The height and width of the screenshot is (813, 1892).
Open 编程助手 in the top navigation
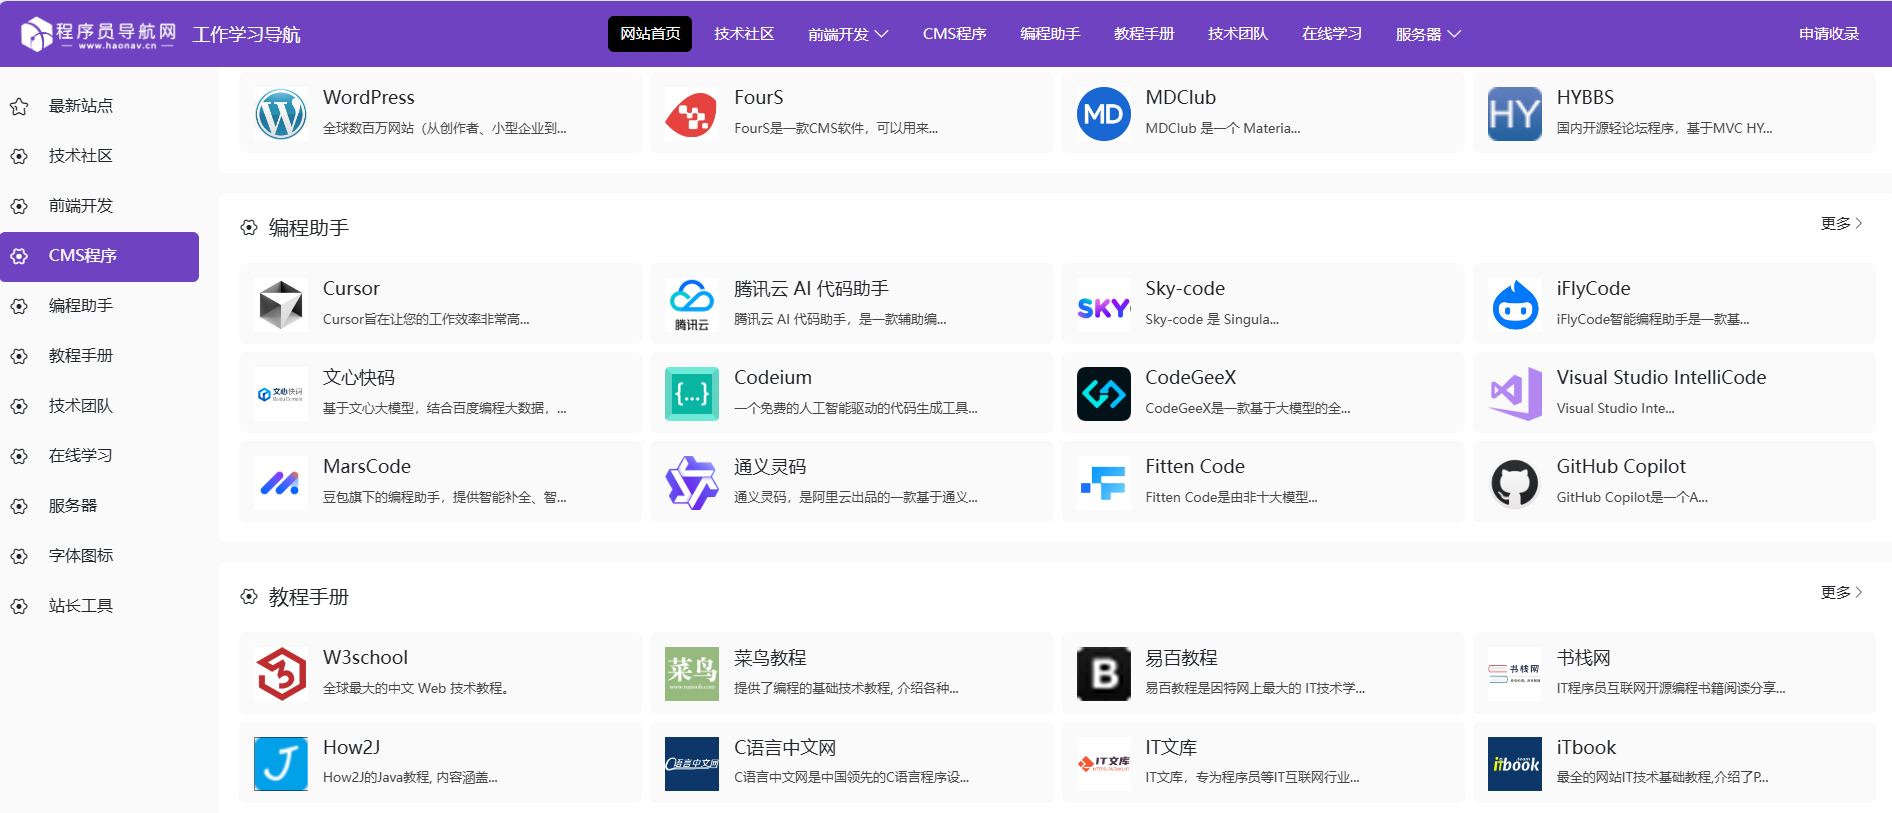pyautogui.click(x=1050, y=34)
